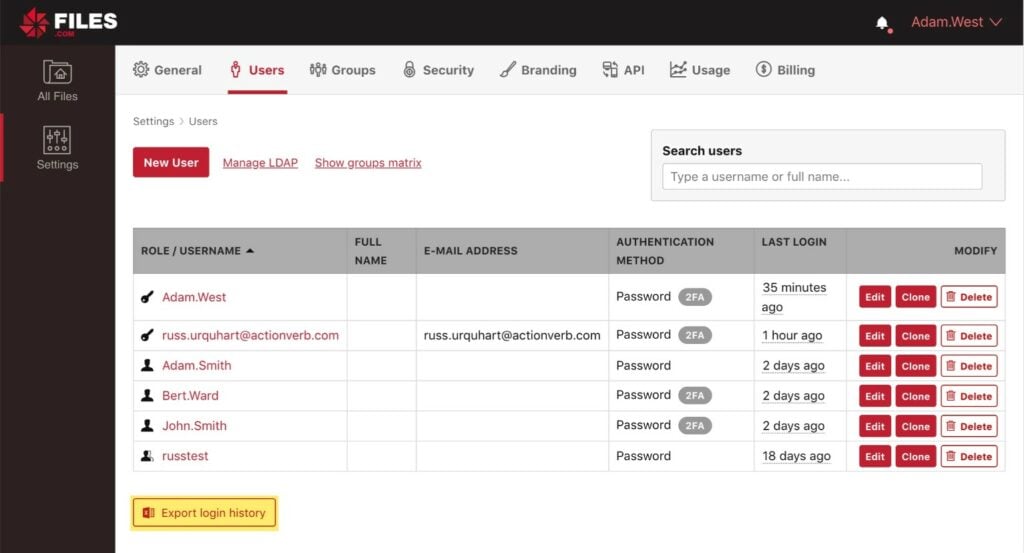Clone the Adam.Smith user
This screenshot has height=553, width=1024.
point(916,366)
